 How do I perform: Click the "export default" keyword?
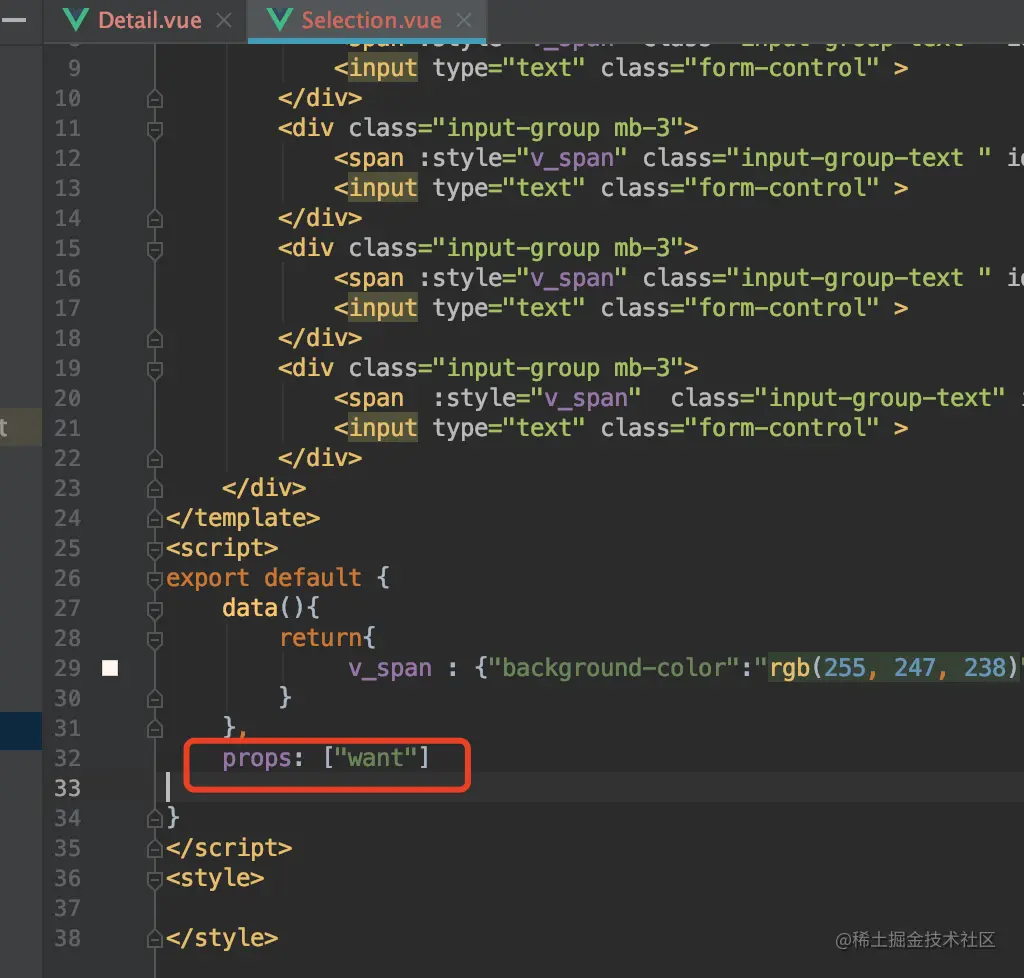tap(263, 578)
